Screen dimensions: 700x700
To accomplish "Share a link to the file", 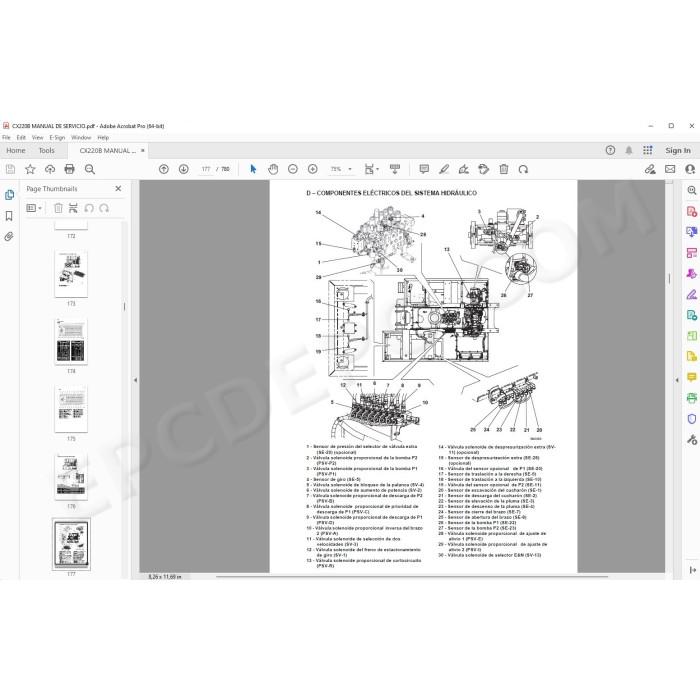I will pos(650,169).
